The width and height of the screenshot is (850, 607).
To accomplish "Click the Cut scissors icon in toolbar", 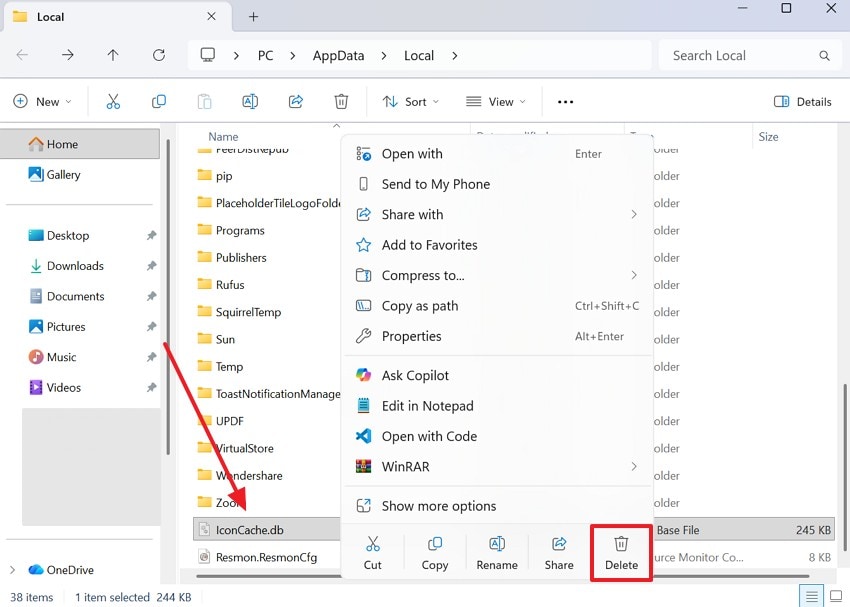I will coord(113,101).
